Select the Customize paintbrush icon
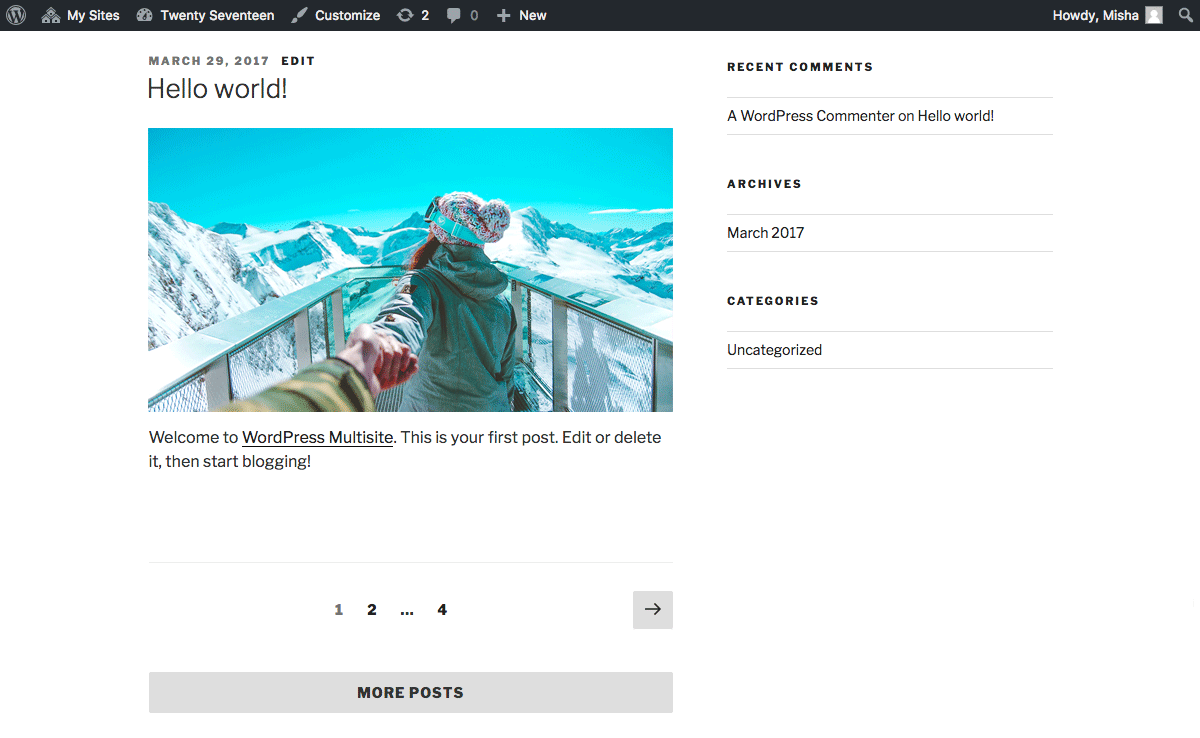This screenshot has width=1200, height=738. (x=298, y=15)
